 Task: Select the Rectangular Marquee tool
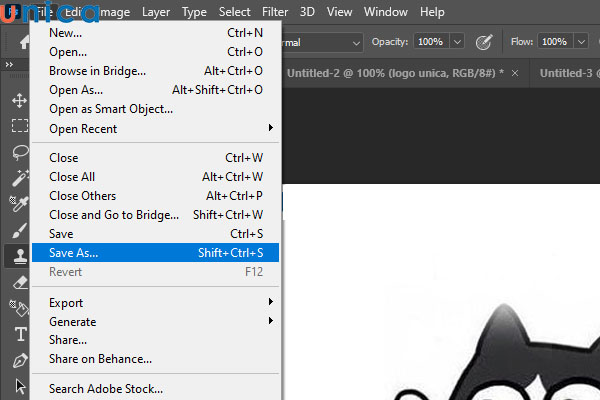(x=19, y=126)
